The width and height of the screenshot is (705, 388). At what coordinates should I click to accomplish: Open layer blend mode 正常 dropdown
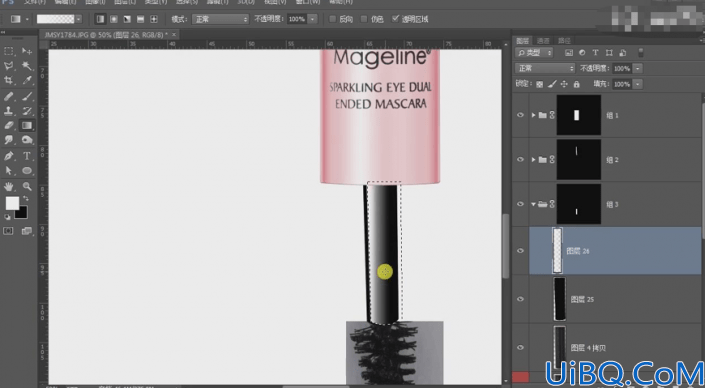(x=545, y=68)
